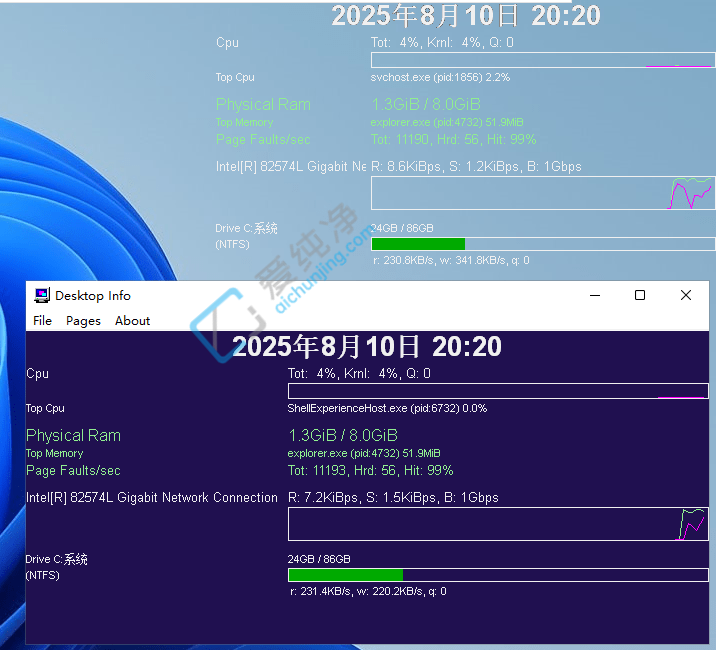Click Top Cpu label in Desktop Info window
Screen dimensions: 716x650
[45, 408]
